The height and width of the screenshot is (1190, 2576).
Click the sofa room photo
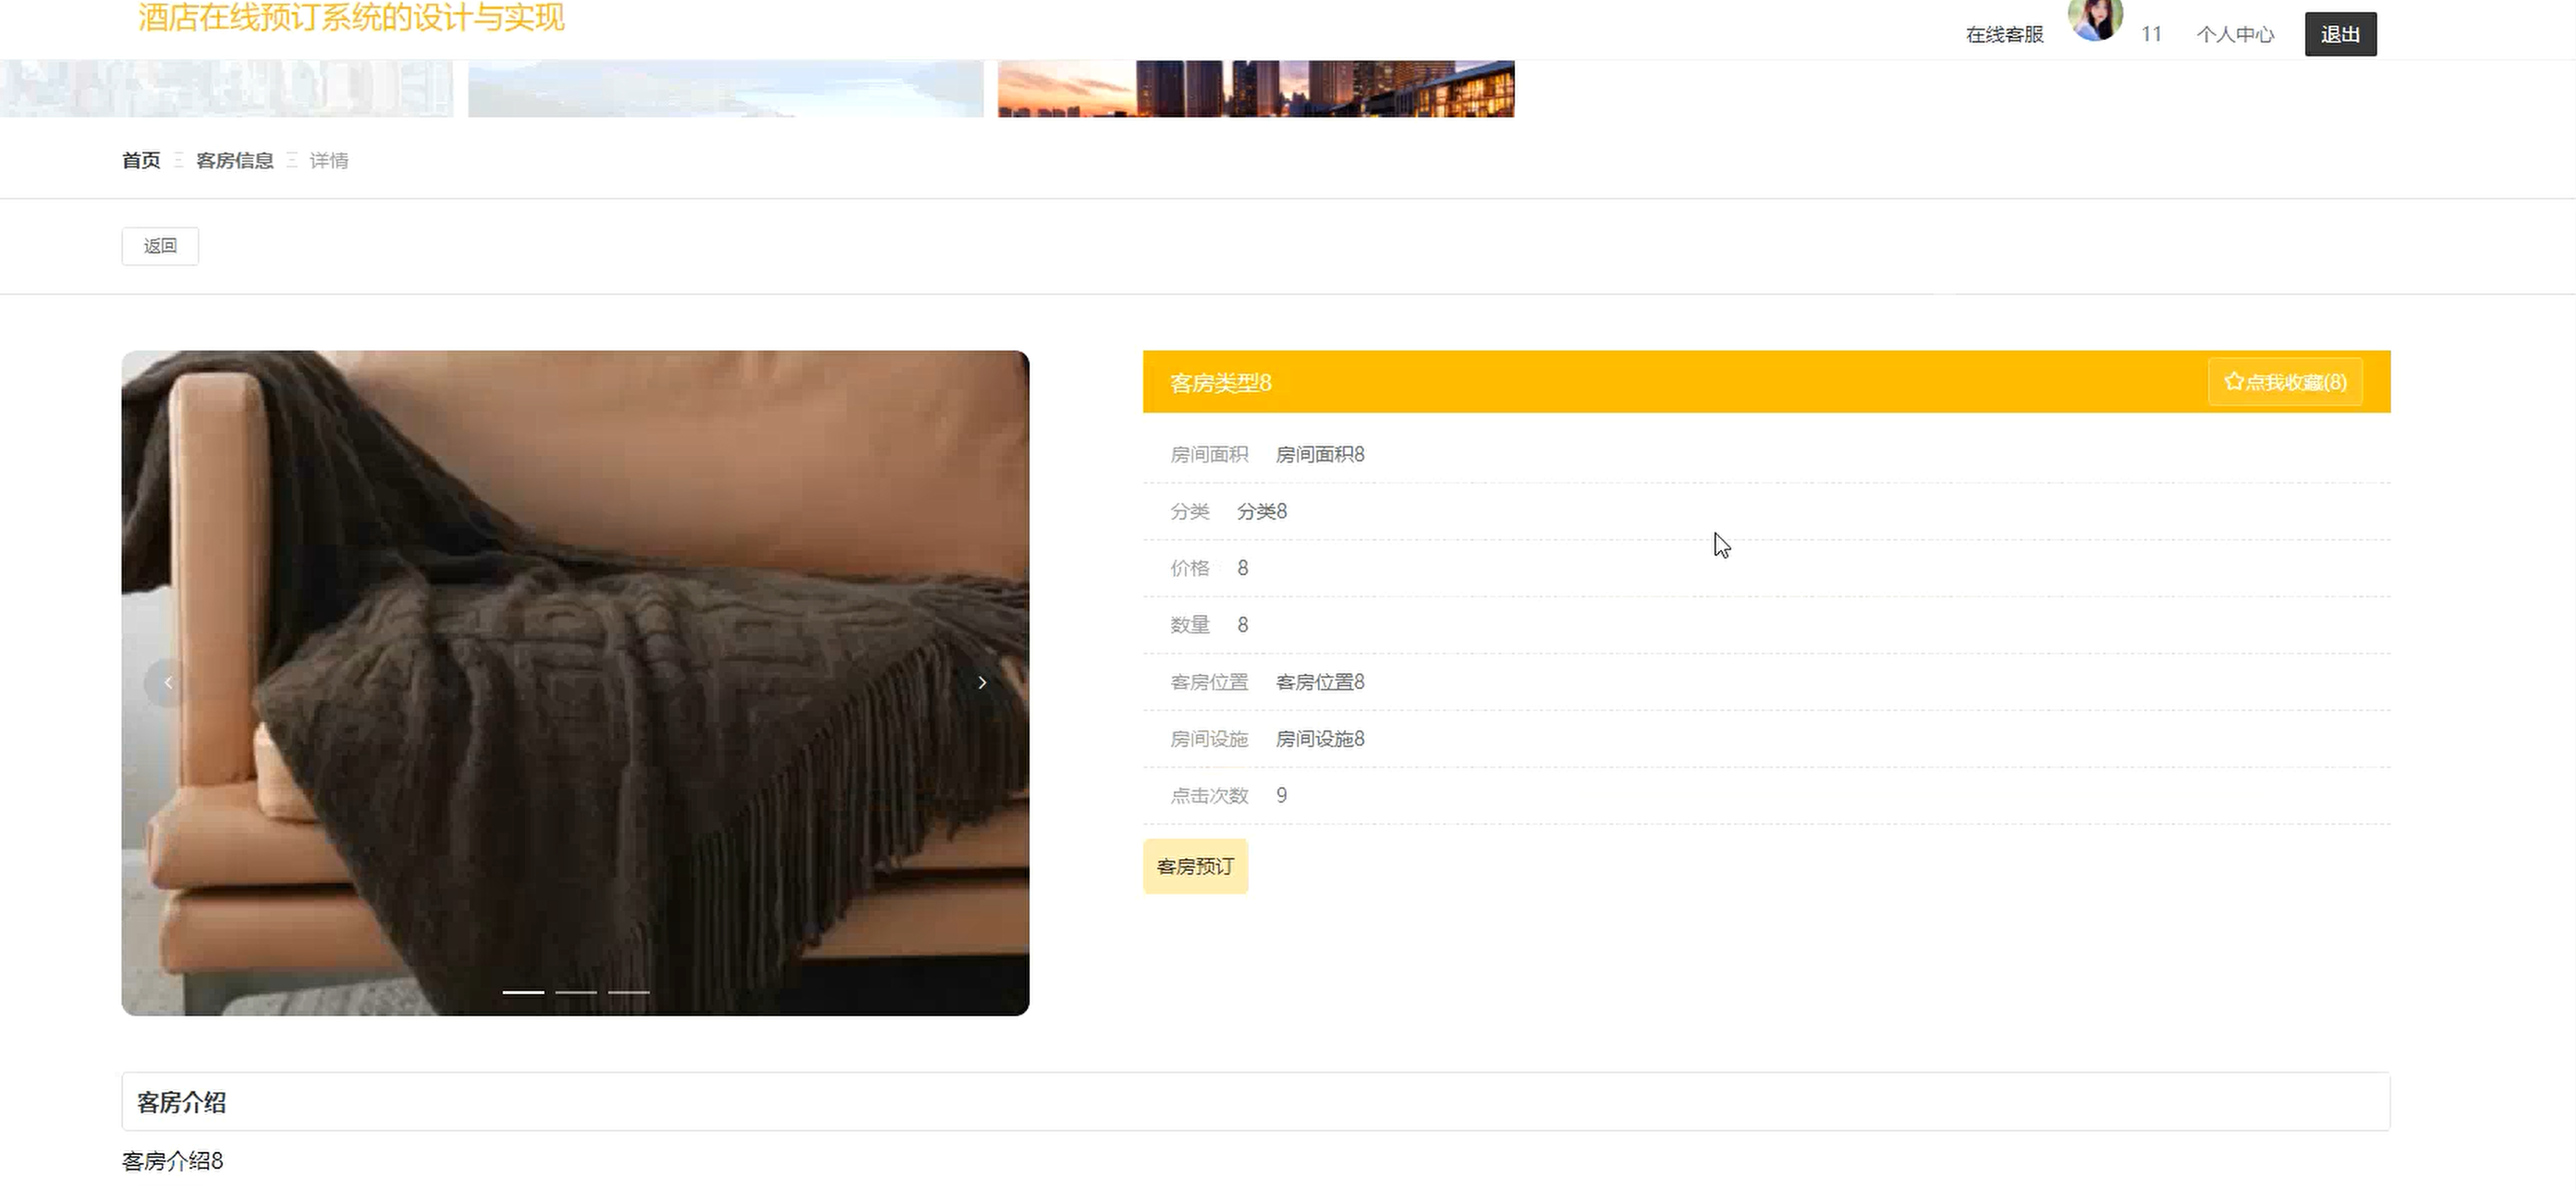pyautogui.click(x=575, y=683)
